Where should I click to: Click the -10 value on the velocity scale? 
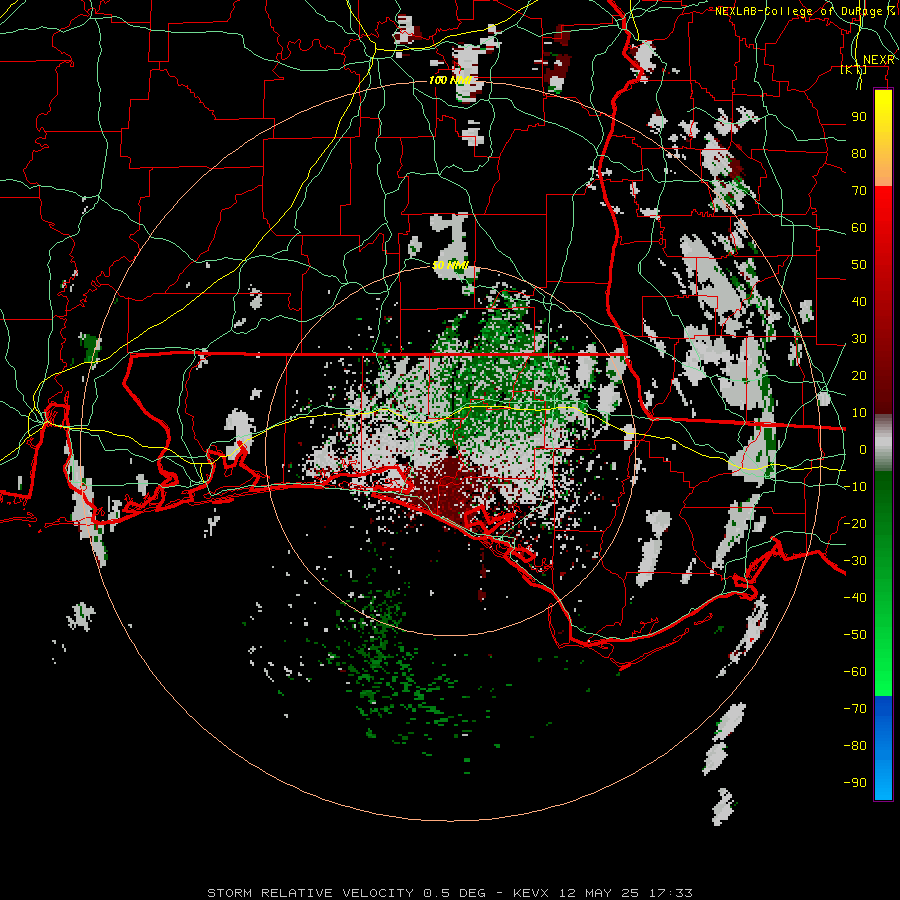(x=855, y=487)
